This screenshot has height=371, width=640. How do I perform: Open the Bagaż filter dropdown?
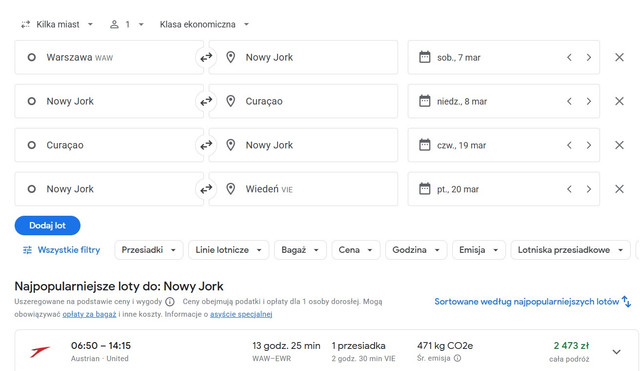pyautogui.click(x=300, y=250)
